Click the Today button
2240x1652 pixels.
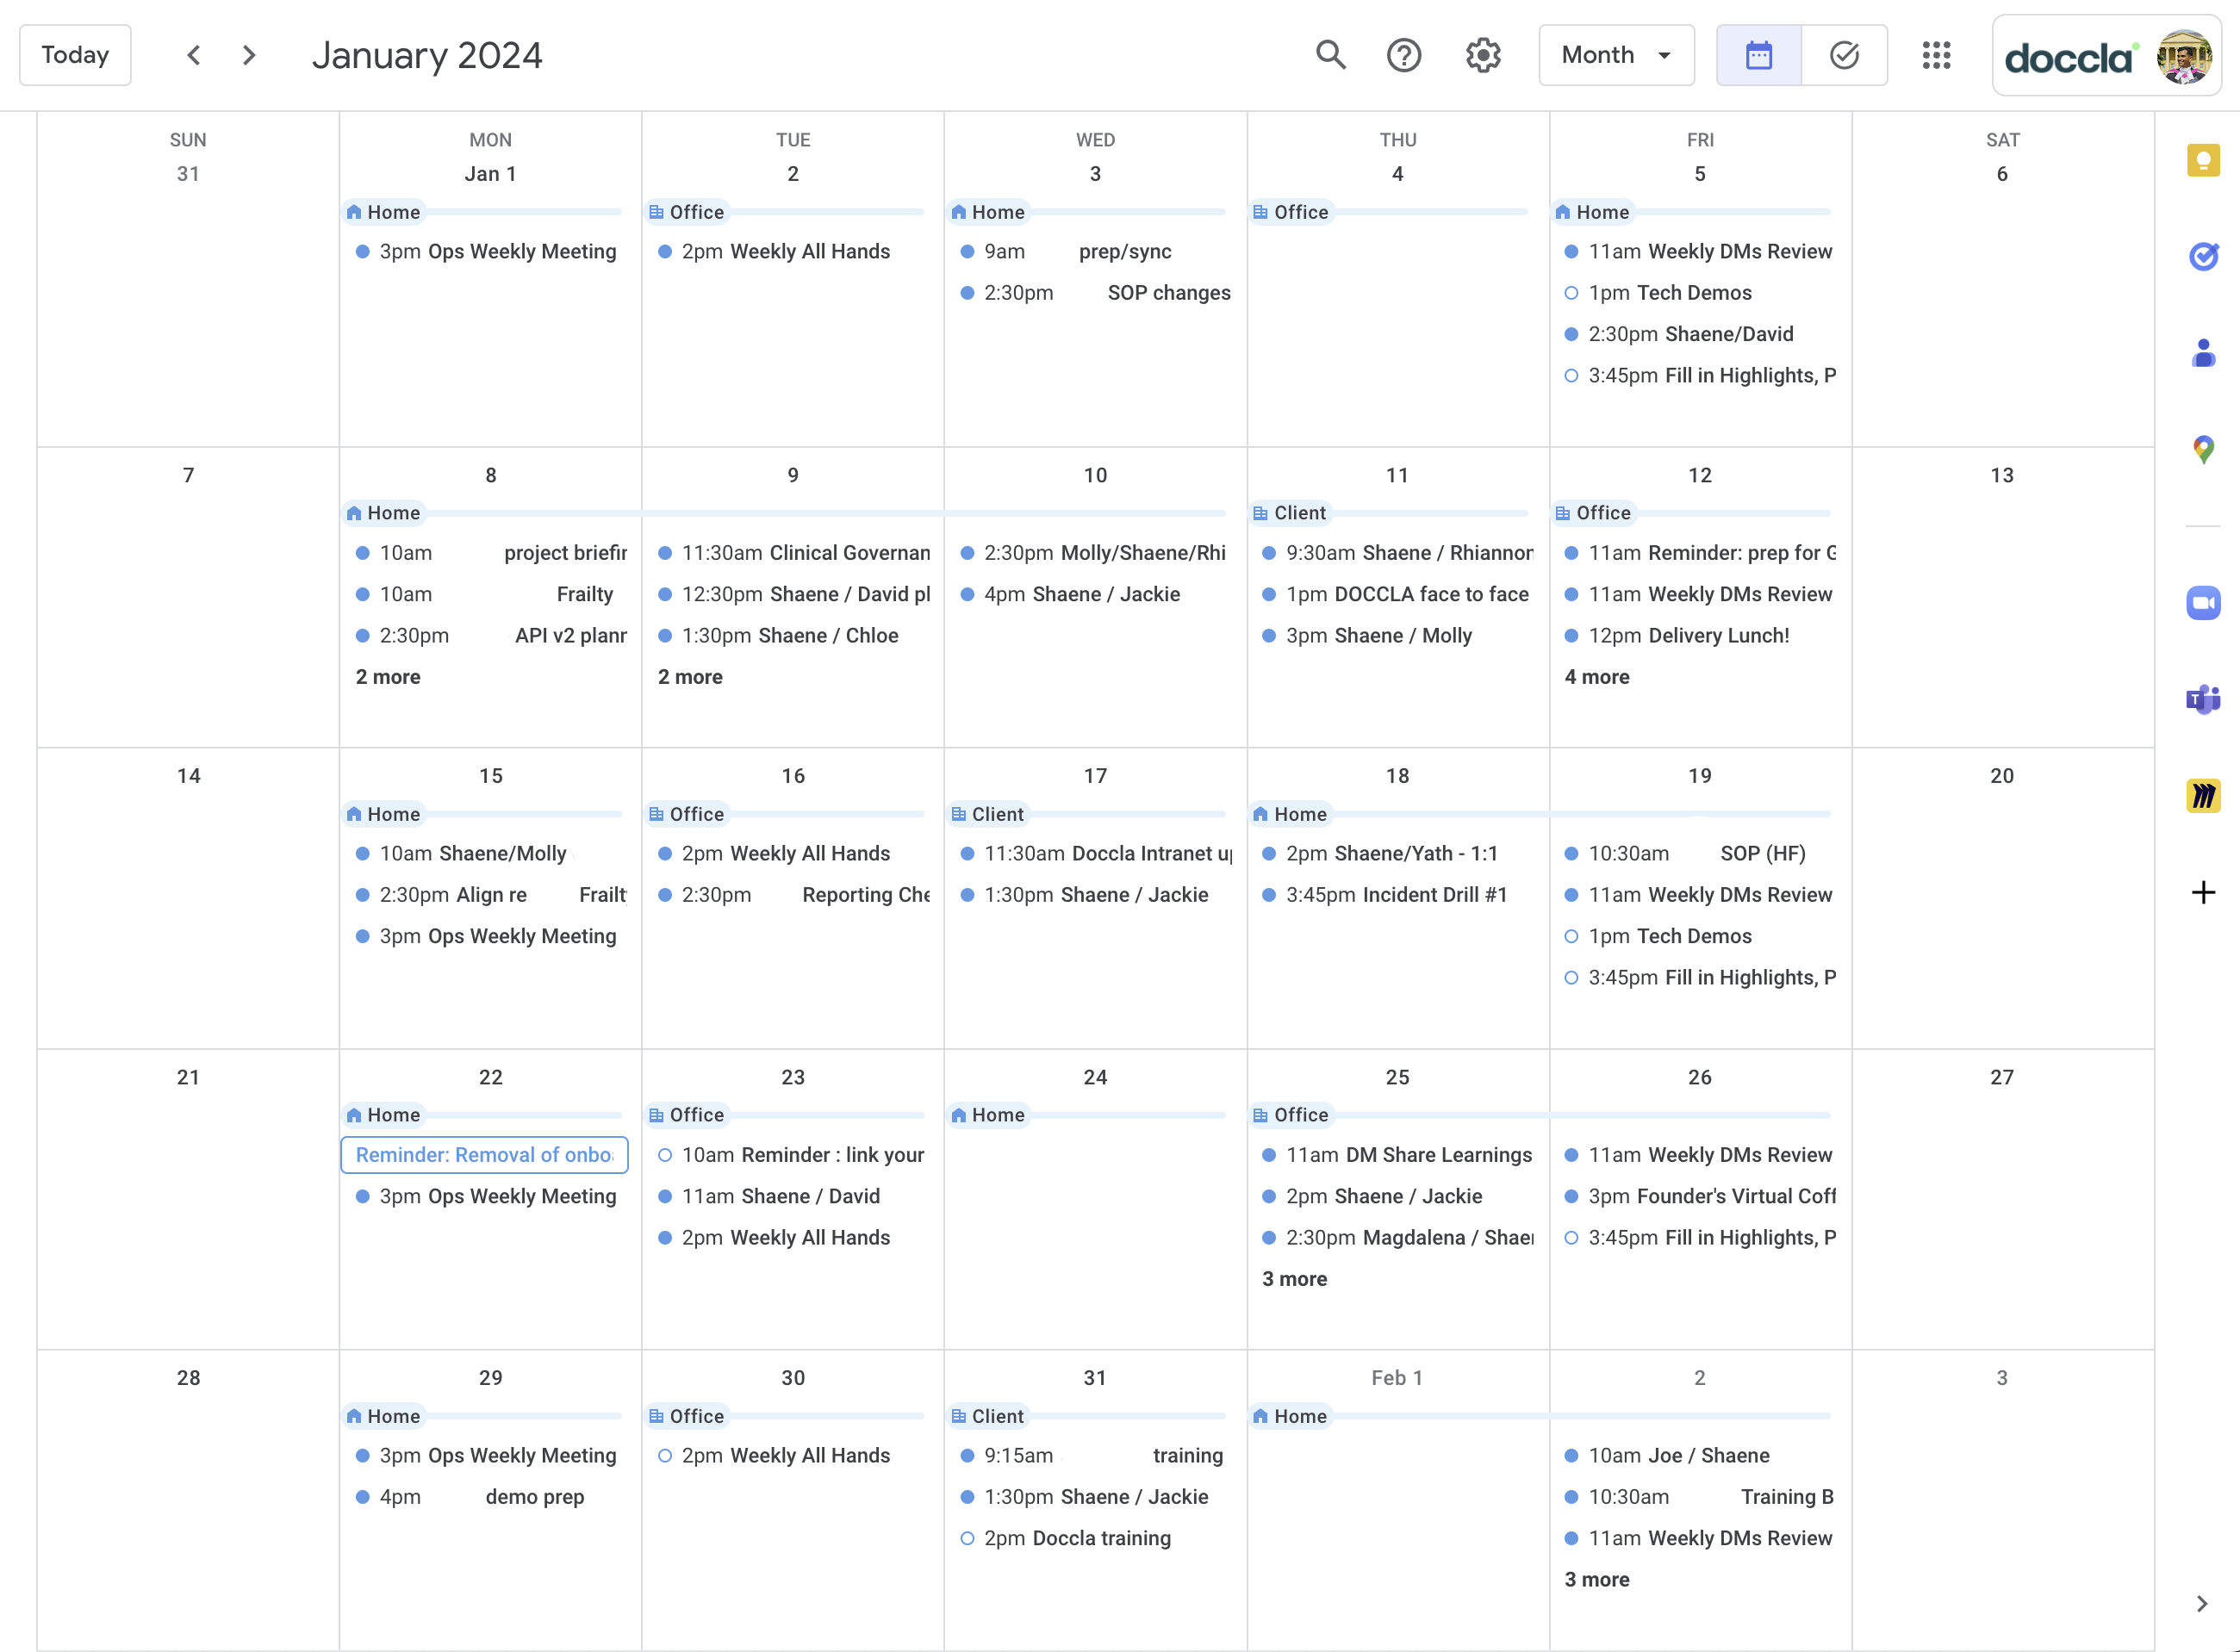[x=75, y=55]
